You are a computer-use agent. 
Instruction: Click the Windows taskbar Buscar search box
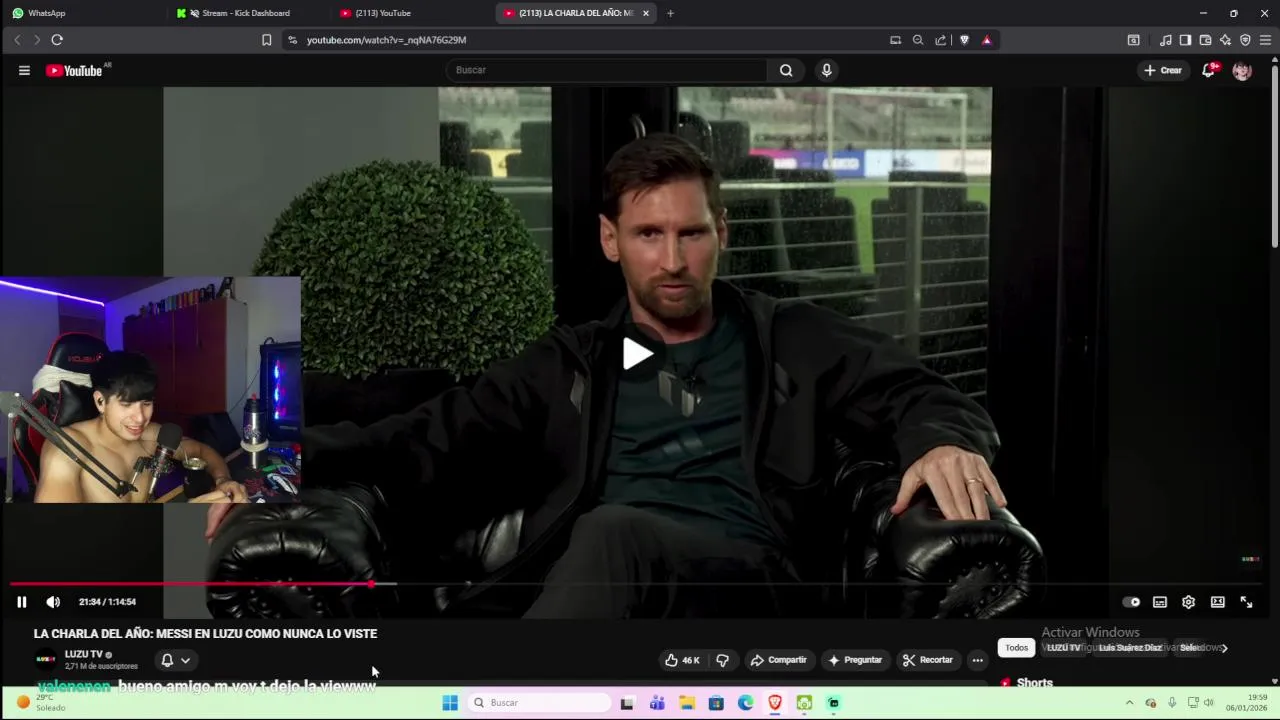[540, 703]
